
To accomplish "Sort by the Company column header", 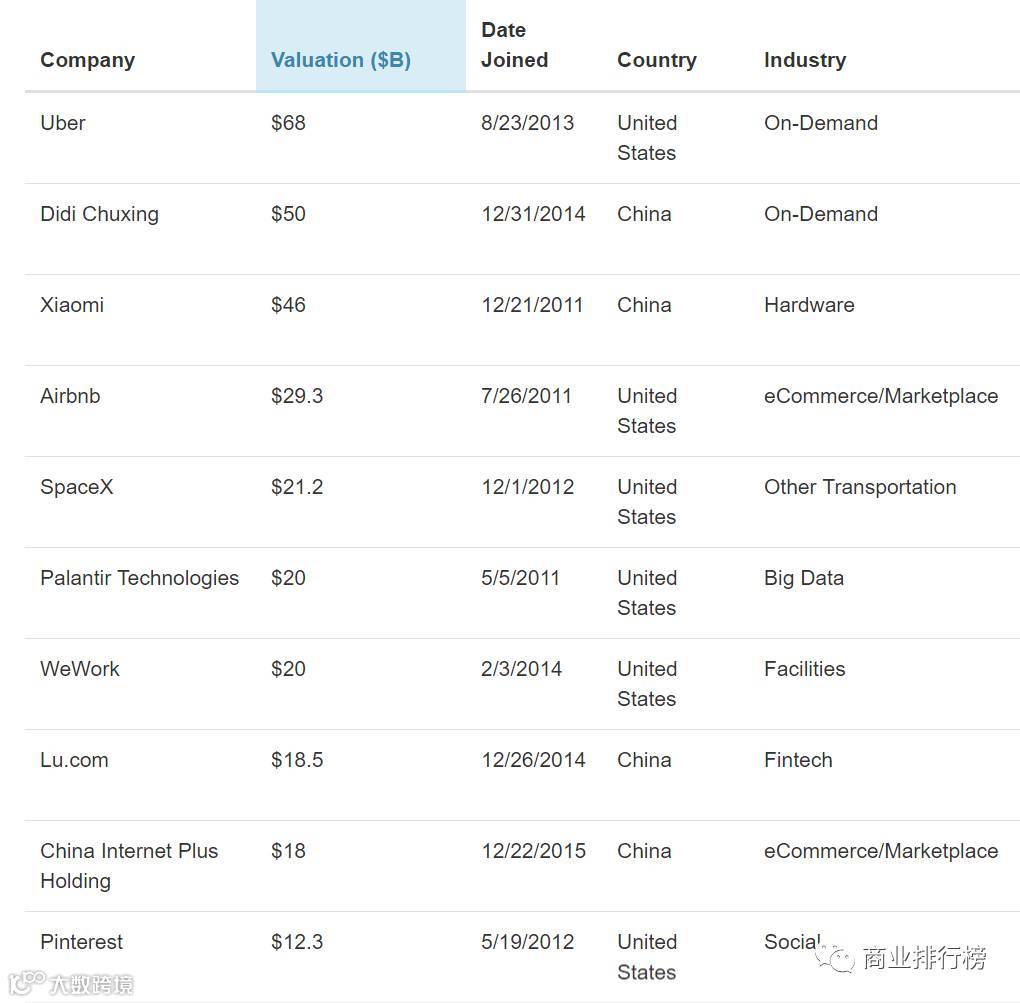I will click(88, 60).
